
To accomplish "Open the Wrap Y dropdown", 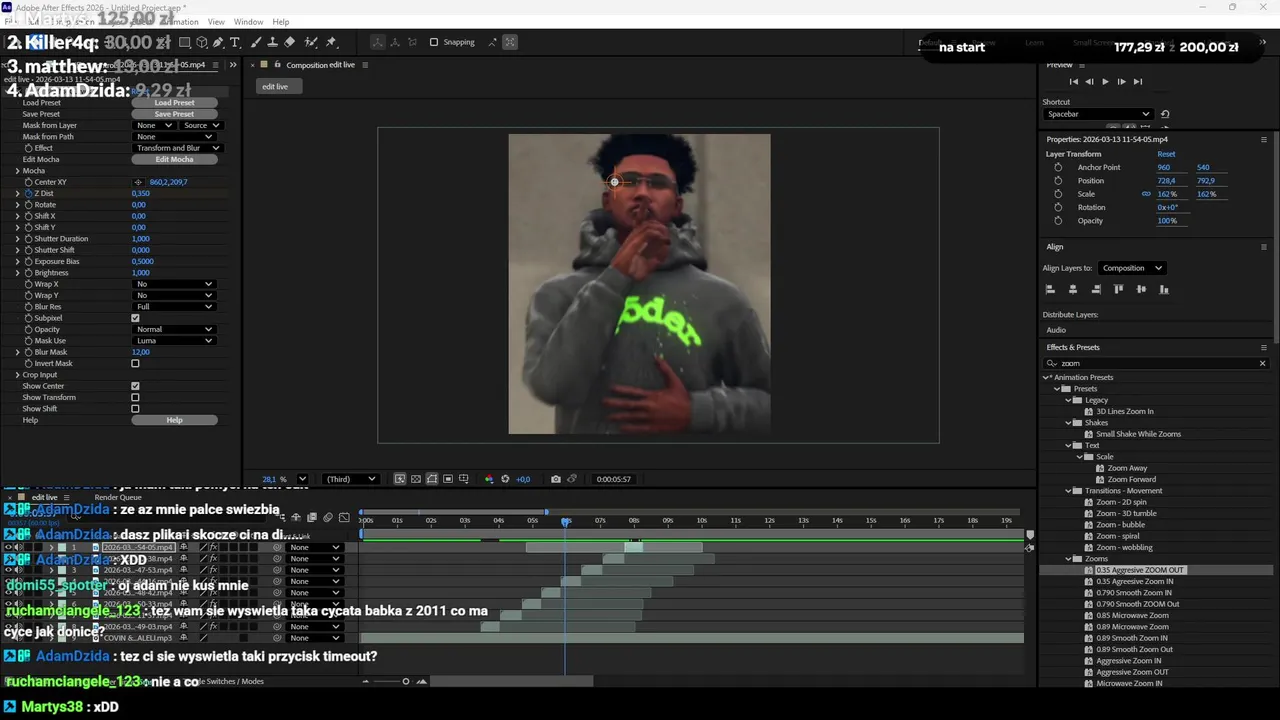I will 174,295.
